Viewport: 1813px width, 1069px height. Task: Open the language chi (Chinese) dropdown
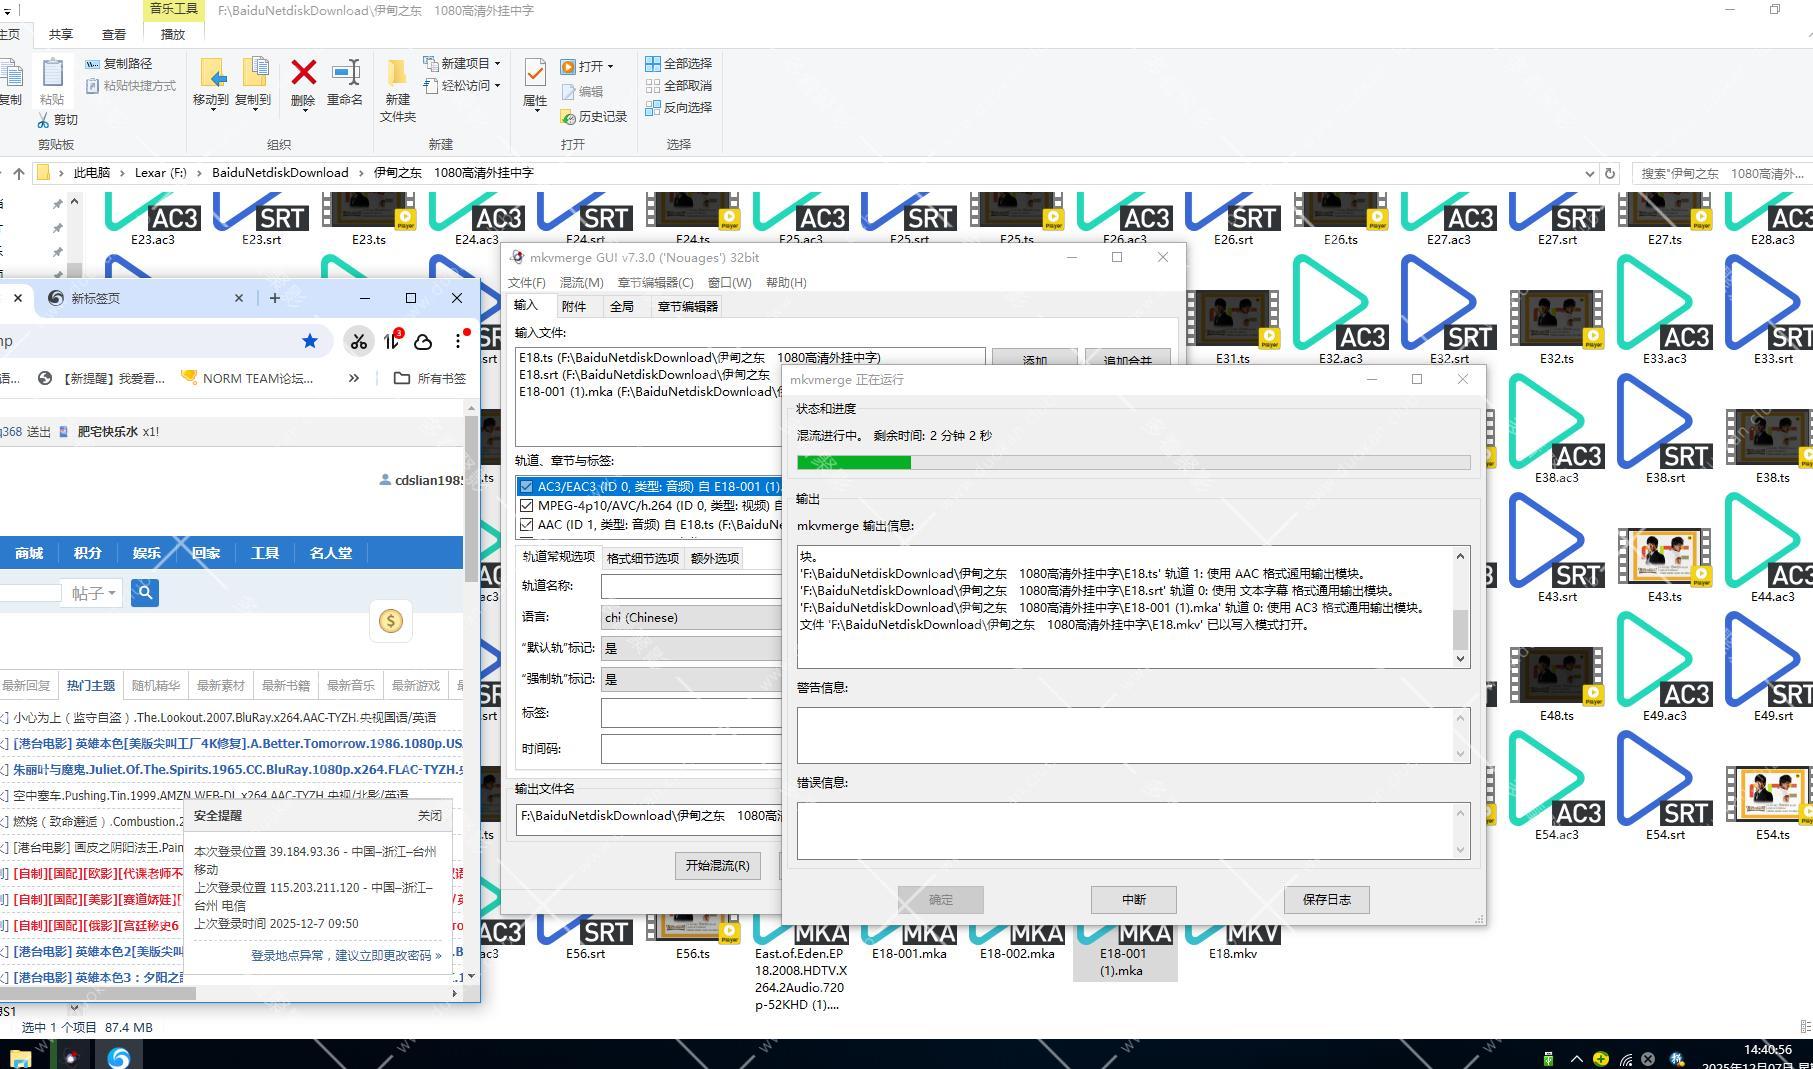690,618
